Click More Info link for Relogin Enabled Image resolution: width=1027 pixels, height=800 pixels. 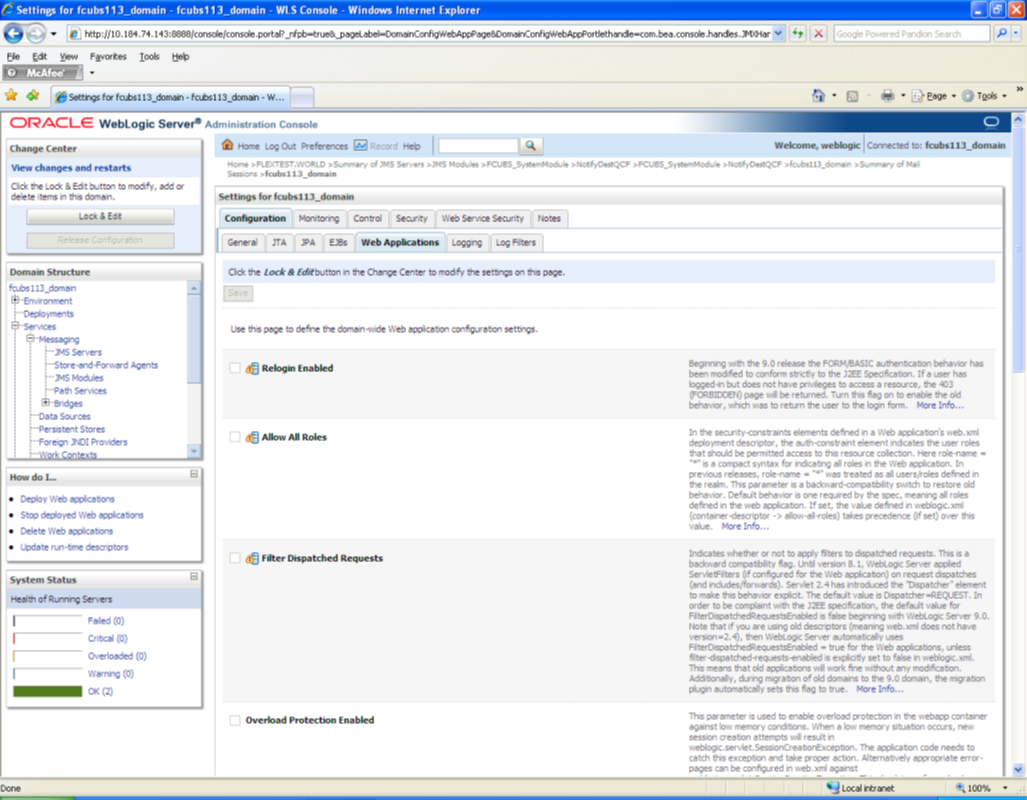point(939,406)
